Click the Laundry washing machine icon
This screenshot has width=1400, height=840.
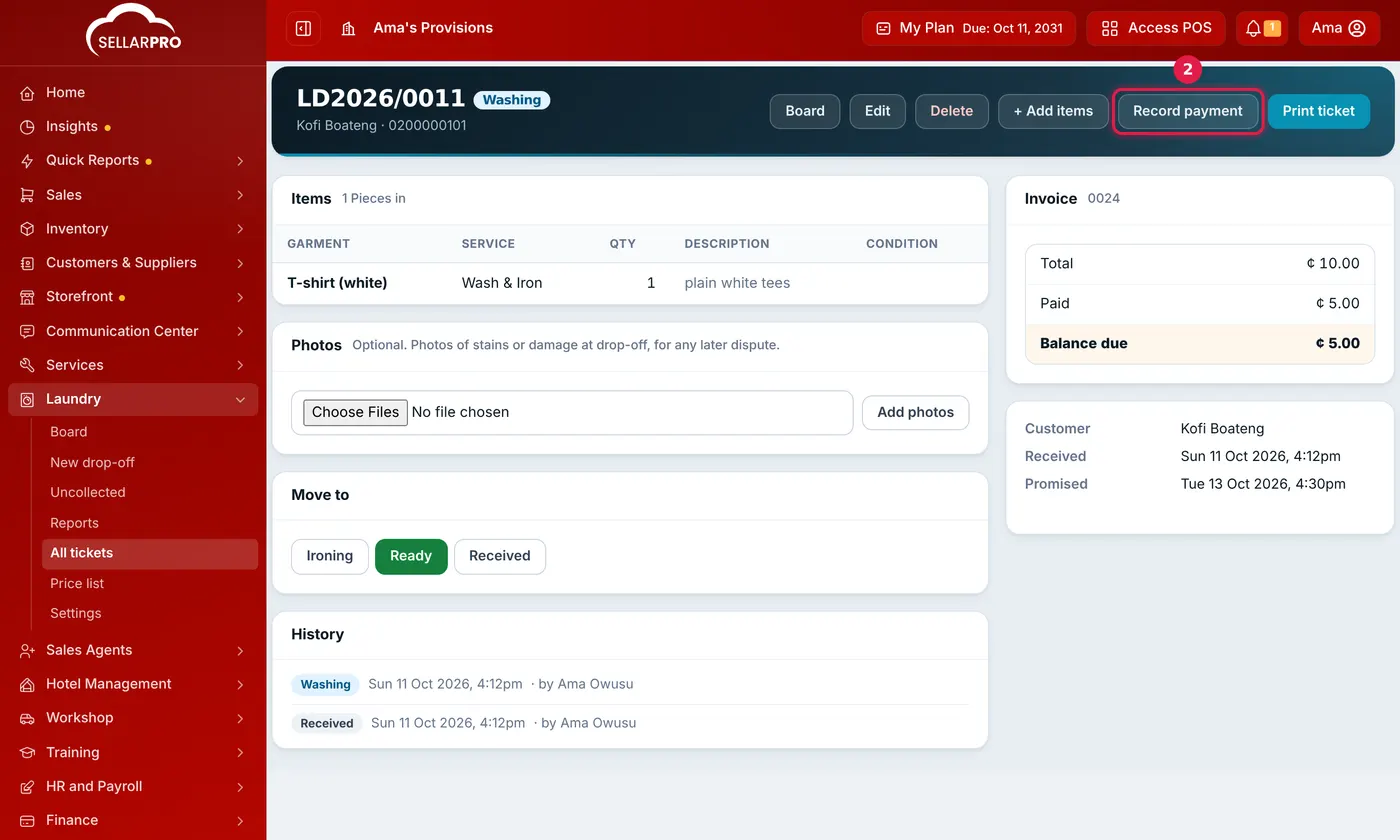pos(27,399)
